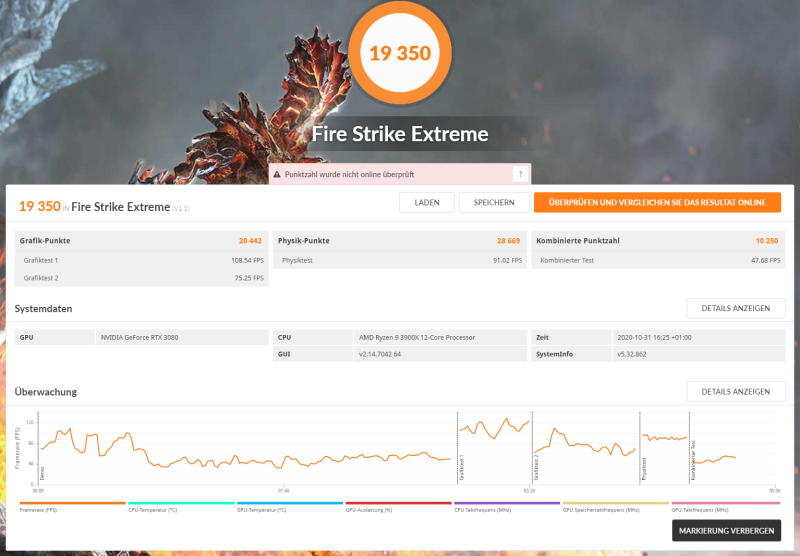Toggle GPU Taktfrequenz legend line

(726, 503)
